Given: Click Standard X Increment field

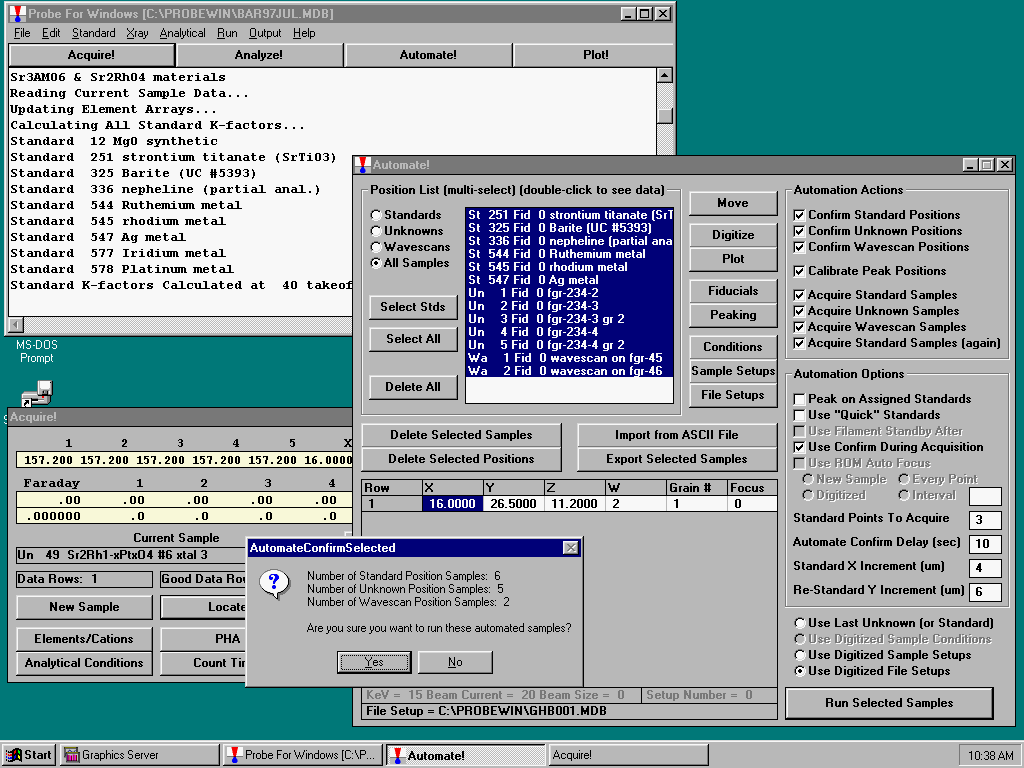Looking at the screenshot, I should [x=985, y=568].
